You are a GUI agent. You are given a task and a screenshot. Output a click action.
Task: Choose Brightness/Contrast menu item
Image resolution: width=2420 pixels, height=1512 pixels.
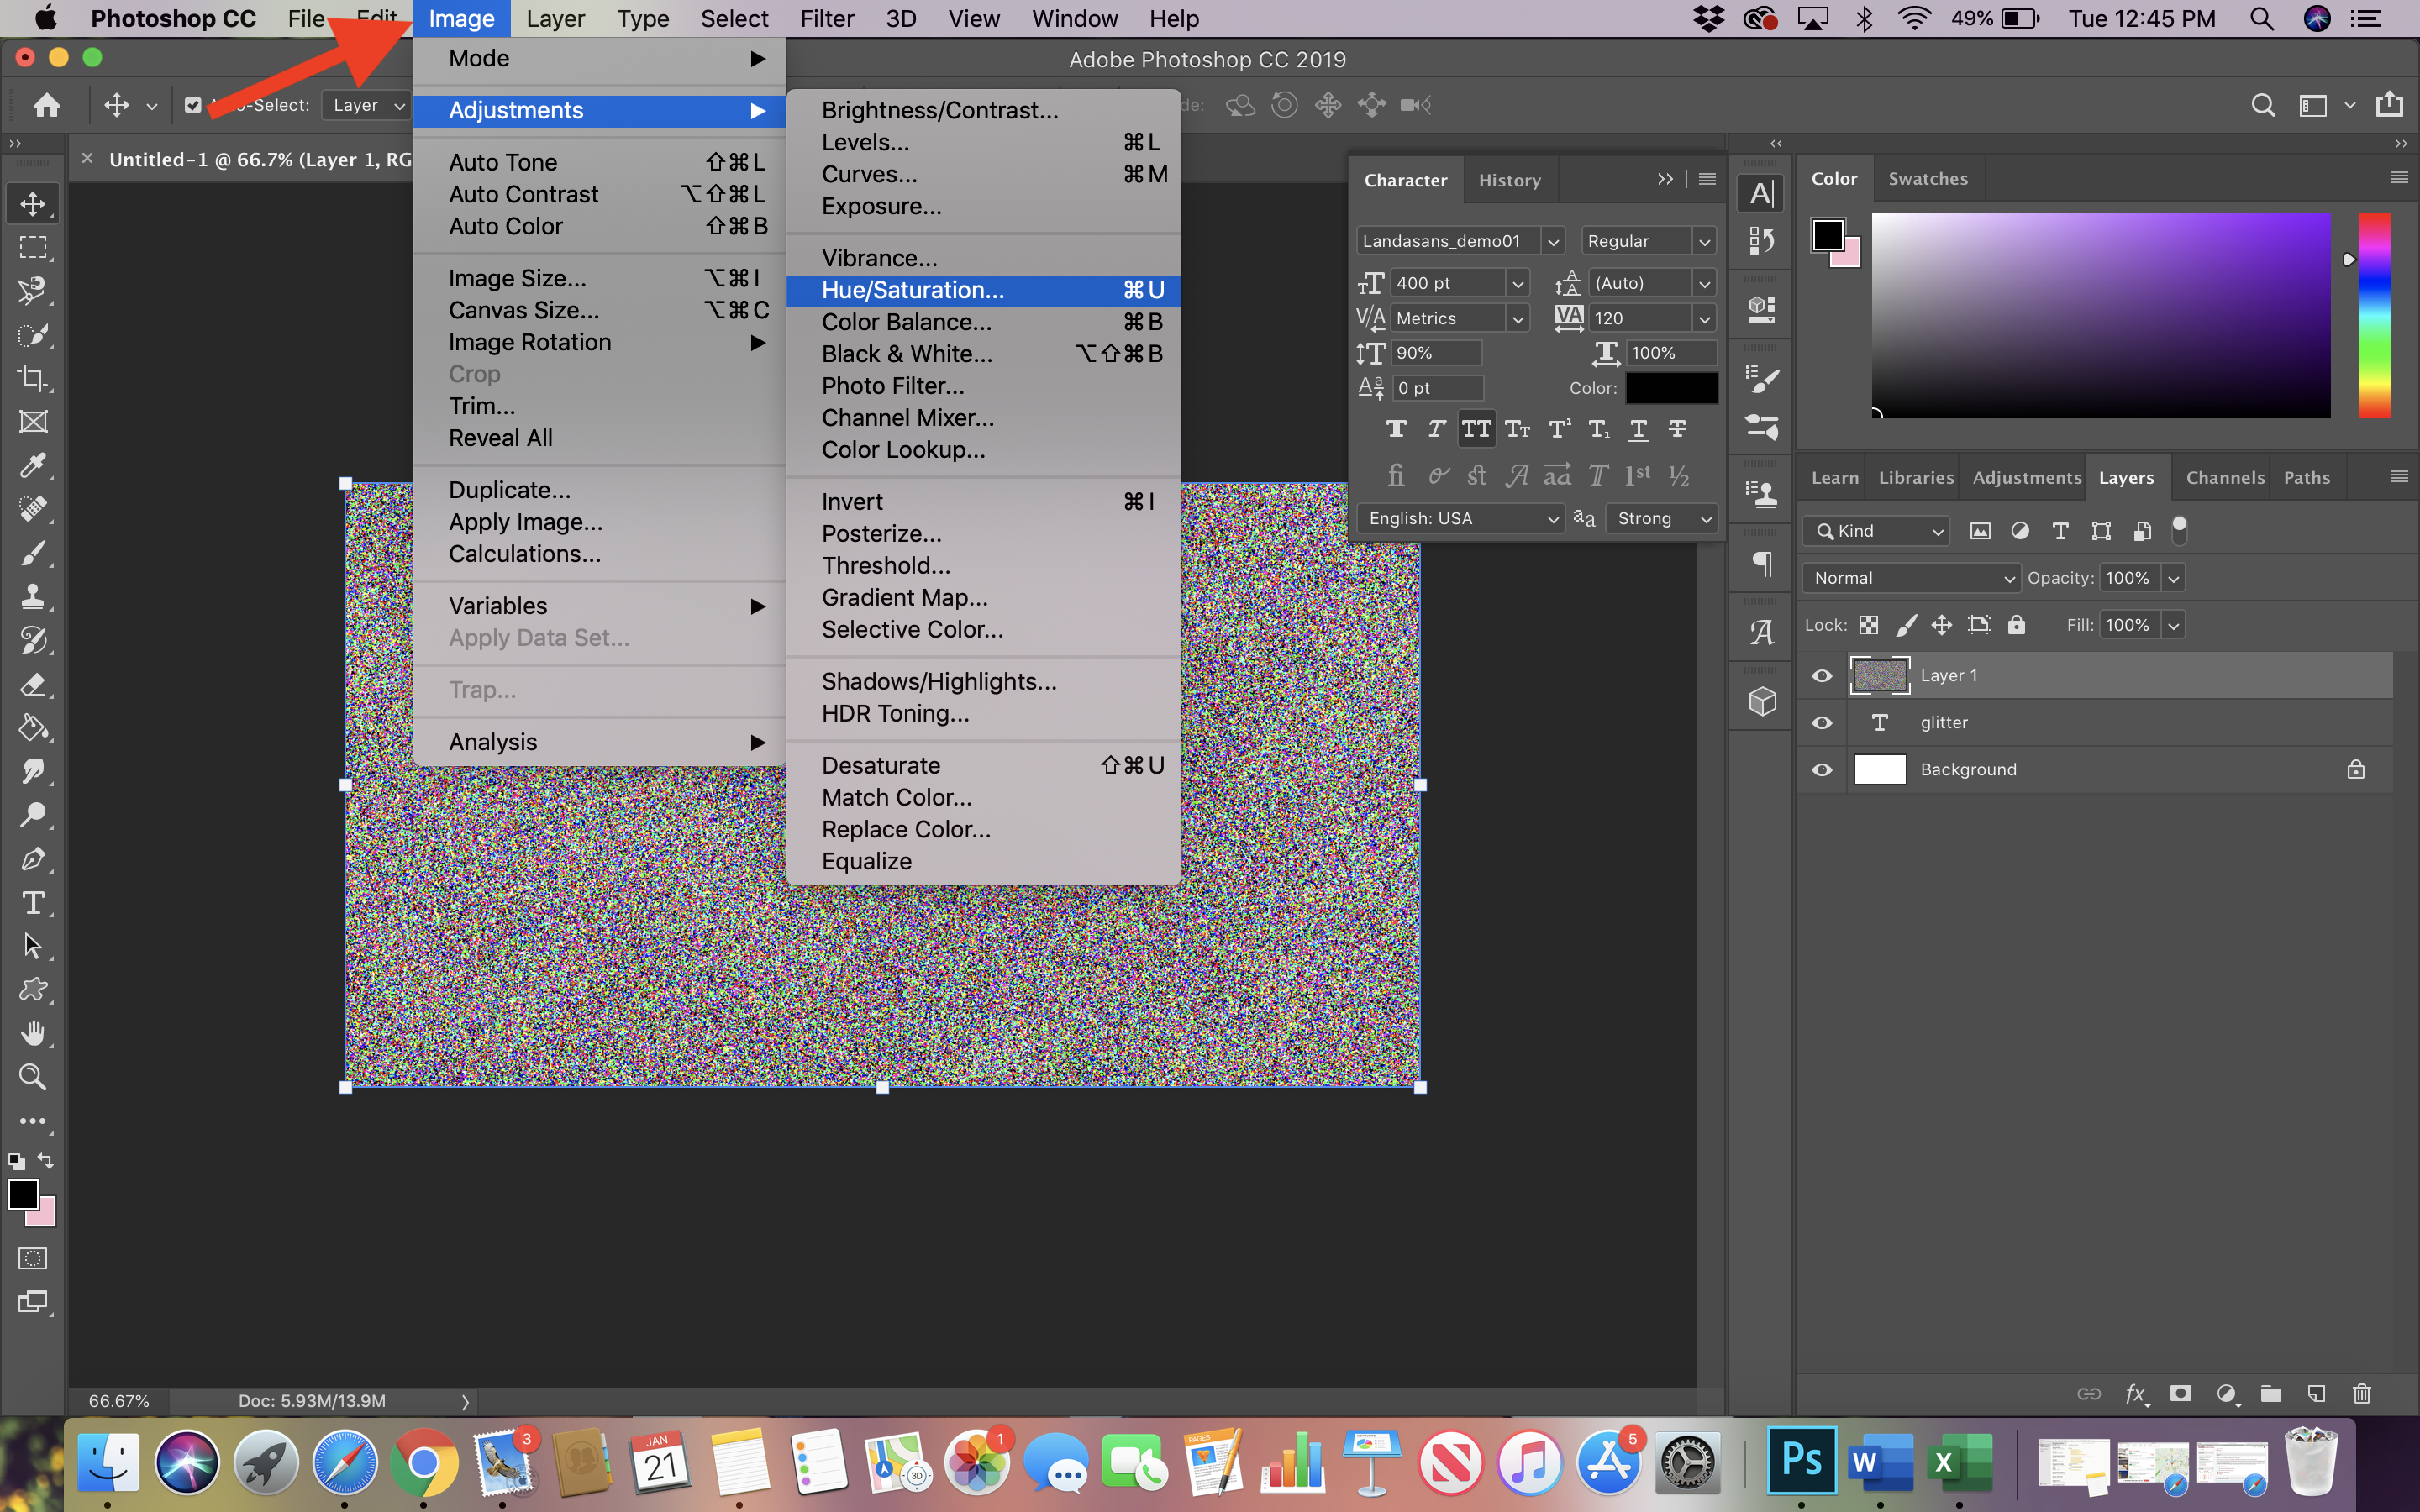tap(984, 110)
